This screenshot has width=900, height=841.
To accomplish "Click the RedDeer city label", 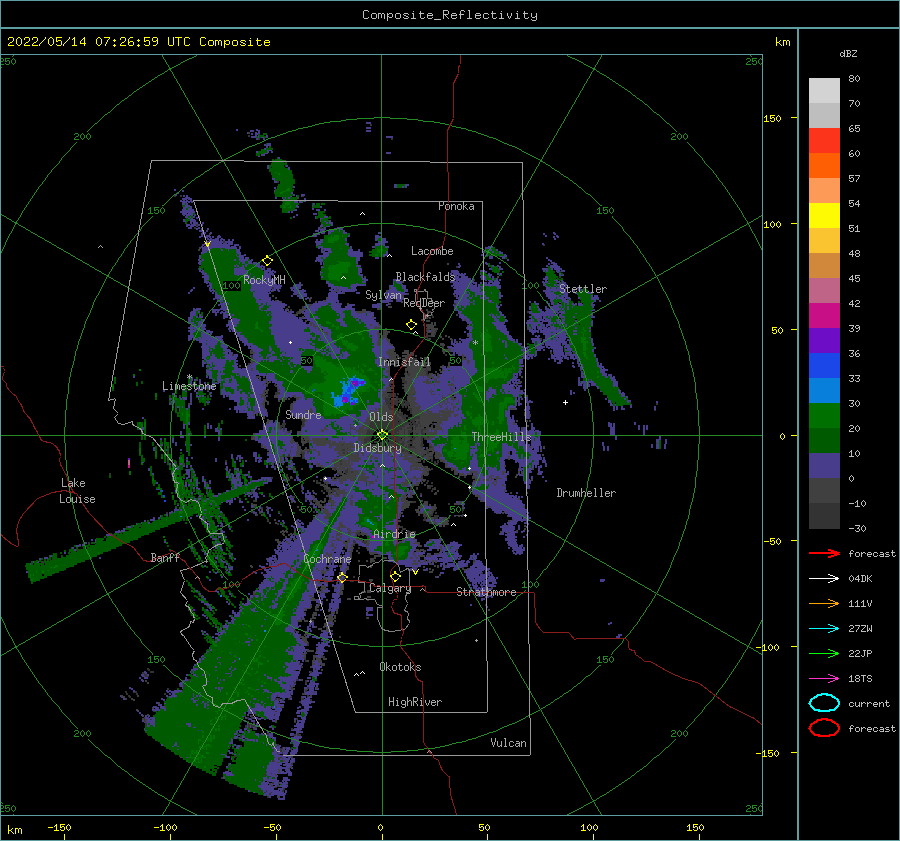I will 424,303.
